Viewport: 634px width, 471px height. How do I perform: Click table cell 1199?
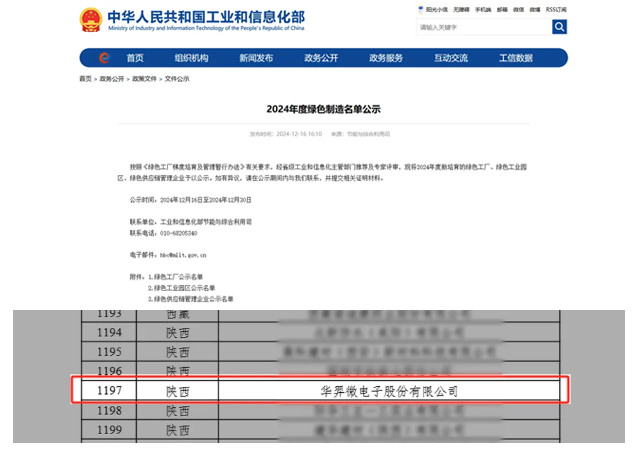109,430
